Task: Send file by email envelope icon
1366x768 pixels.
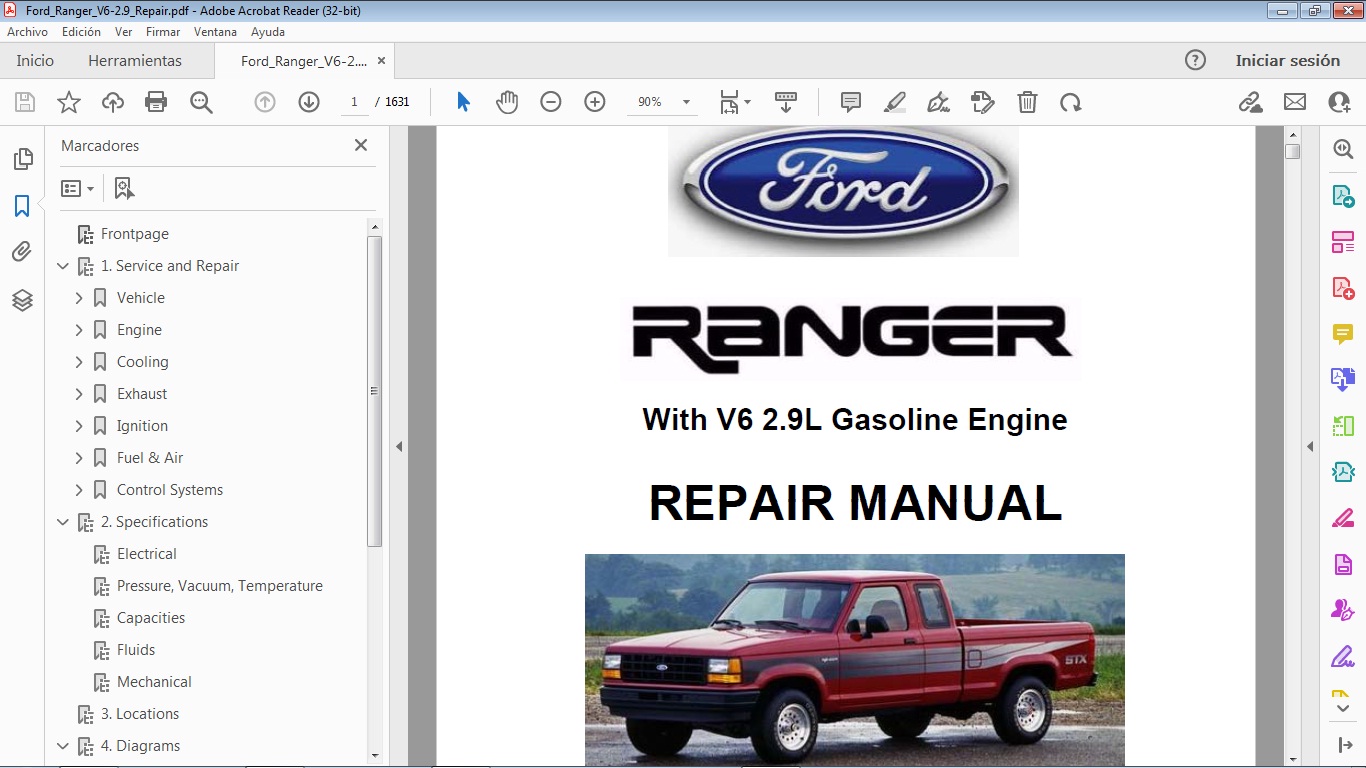Action: (1295, 102)
